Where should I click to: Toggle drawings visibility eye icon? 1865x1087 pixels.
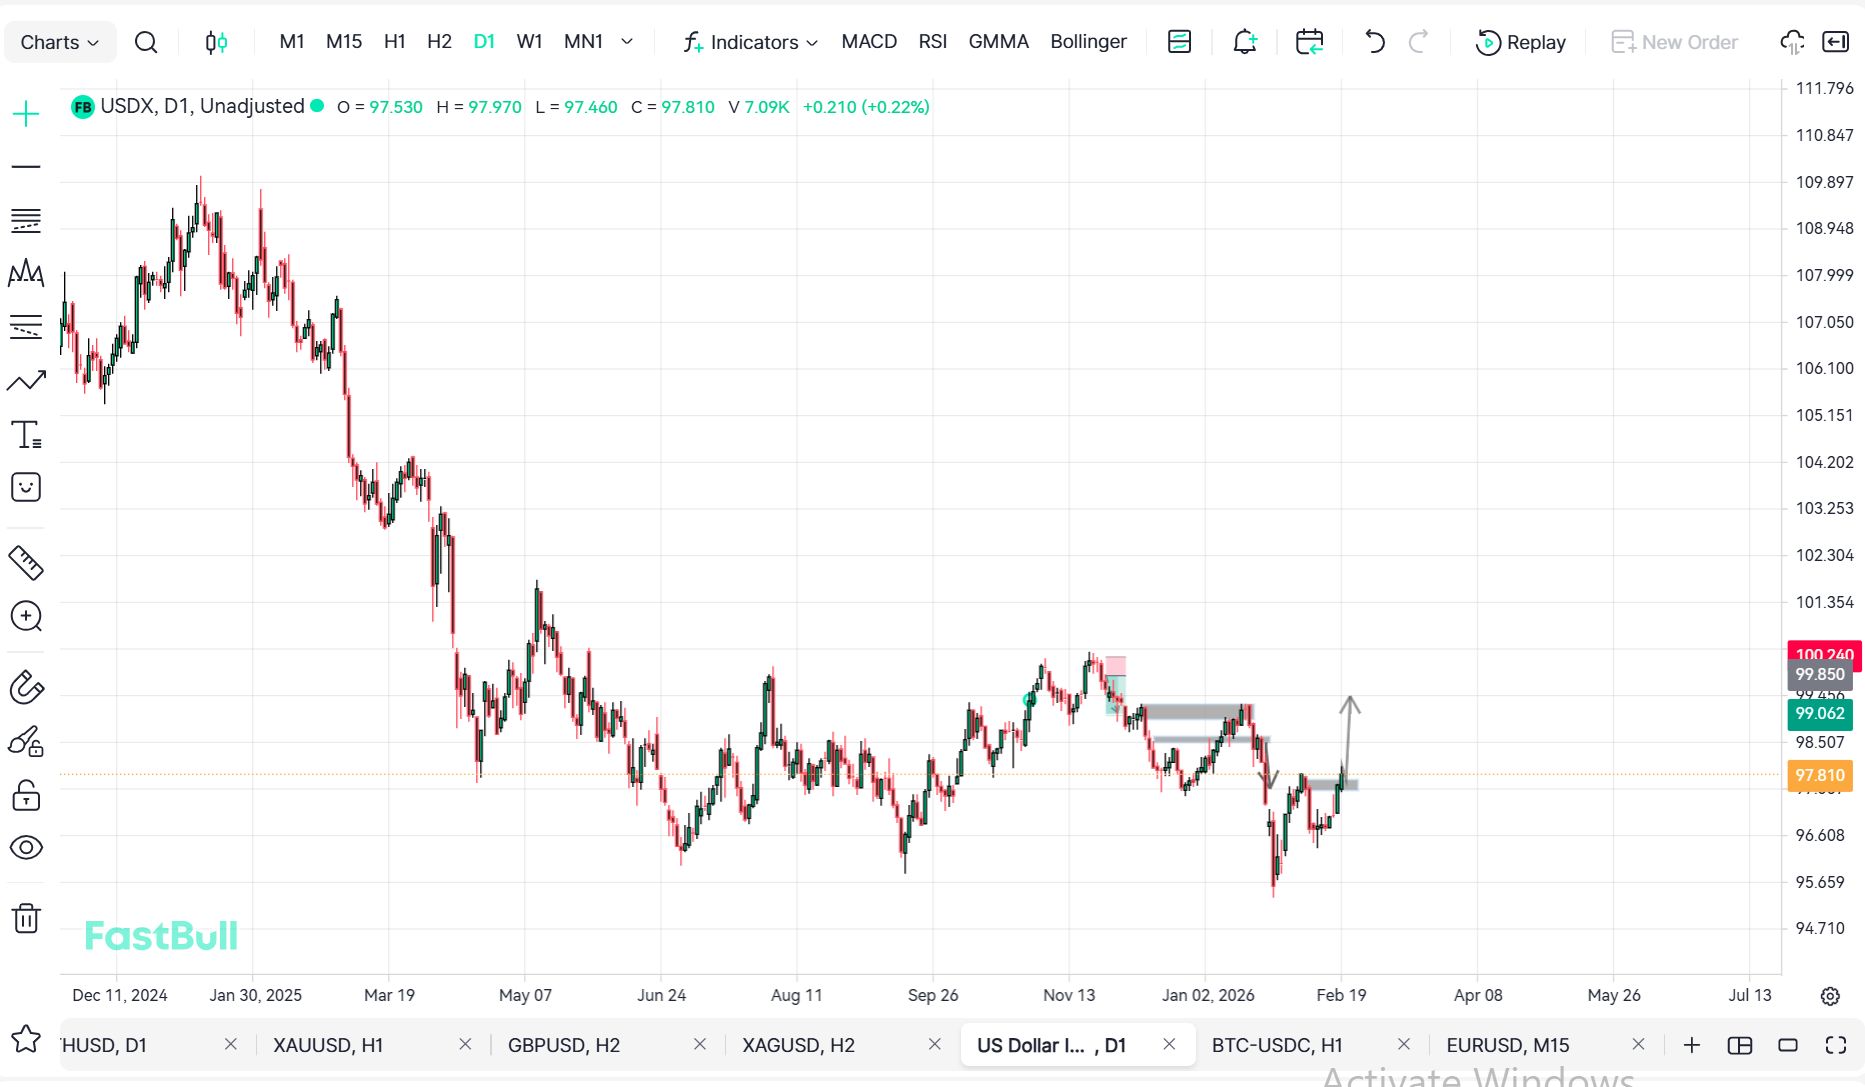tap(26, 848)
